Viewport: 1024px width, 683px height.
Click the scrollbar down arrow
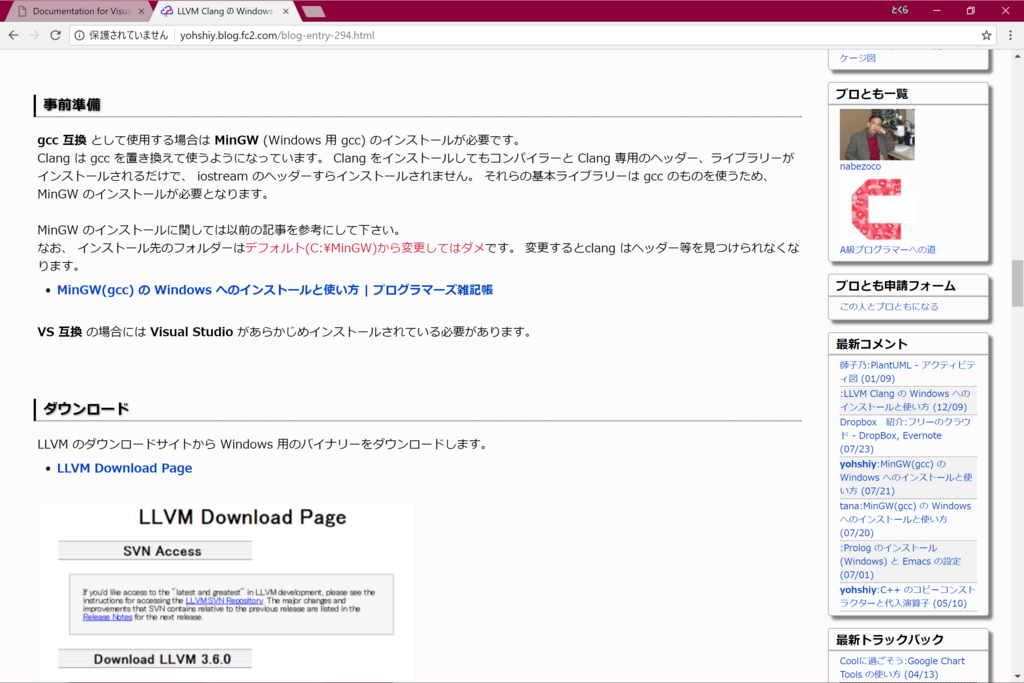[1017, 676]
